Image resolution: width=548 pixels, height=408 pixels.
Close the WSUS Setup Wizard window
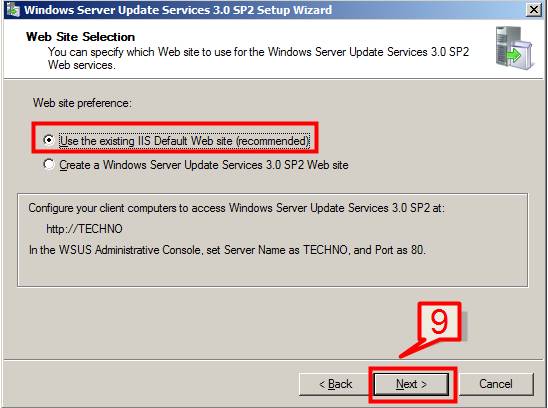(534, 9)
